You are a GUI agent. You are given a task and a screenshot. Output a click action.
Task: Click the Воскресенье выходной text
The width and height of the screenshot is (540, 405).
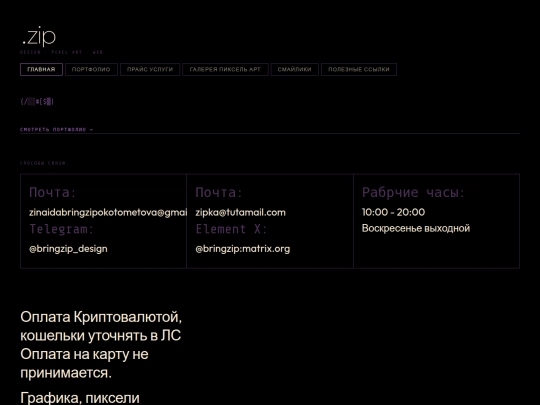(x=416, y=228)
